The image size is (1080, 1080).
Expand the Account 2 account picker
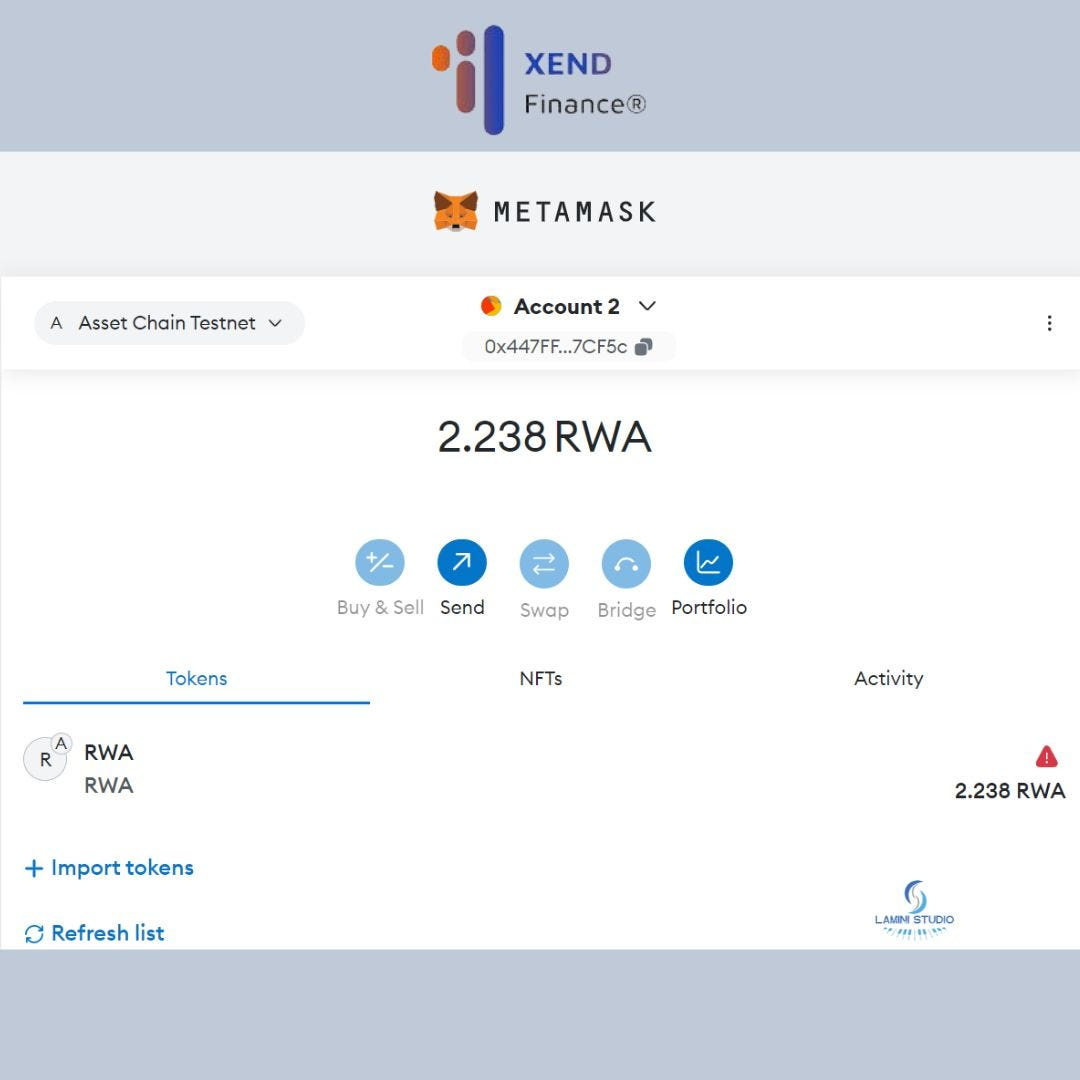pyautogui.click(x=568, y=306)
